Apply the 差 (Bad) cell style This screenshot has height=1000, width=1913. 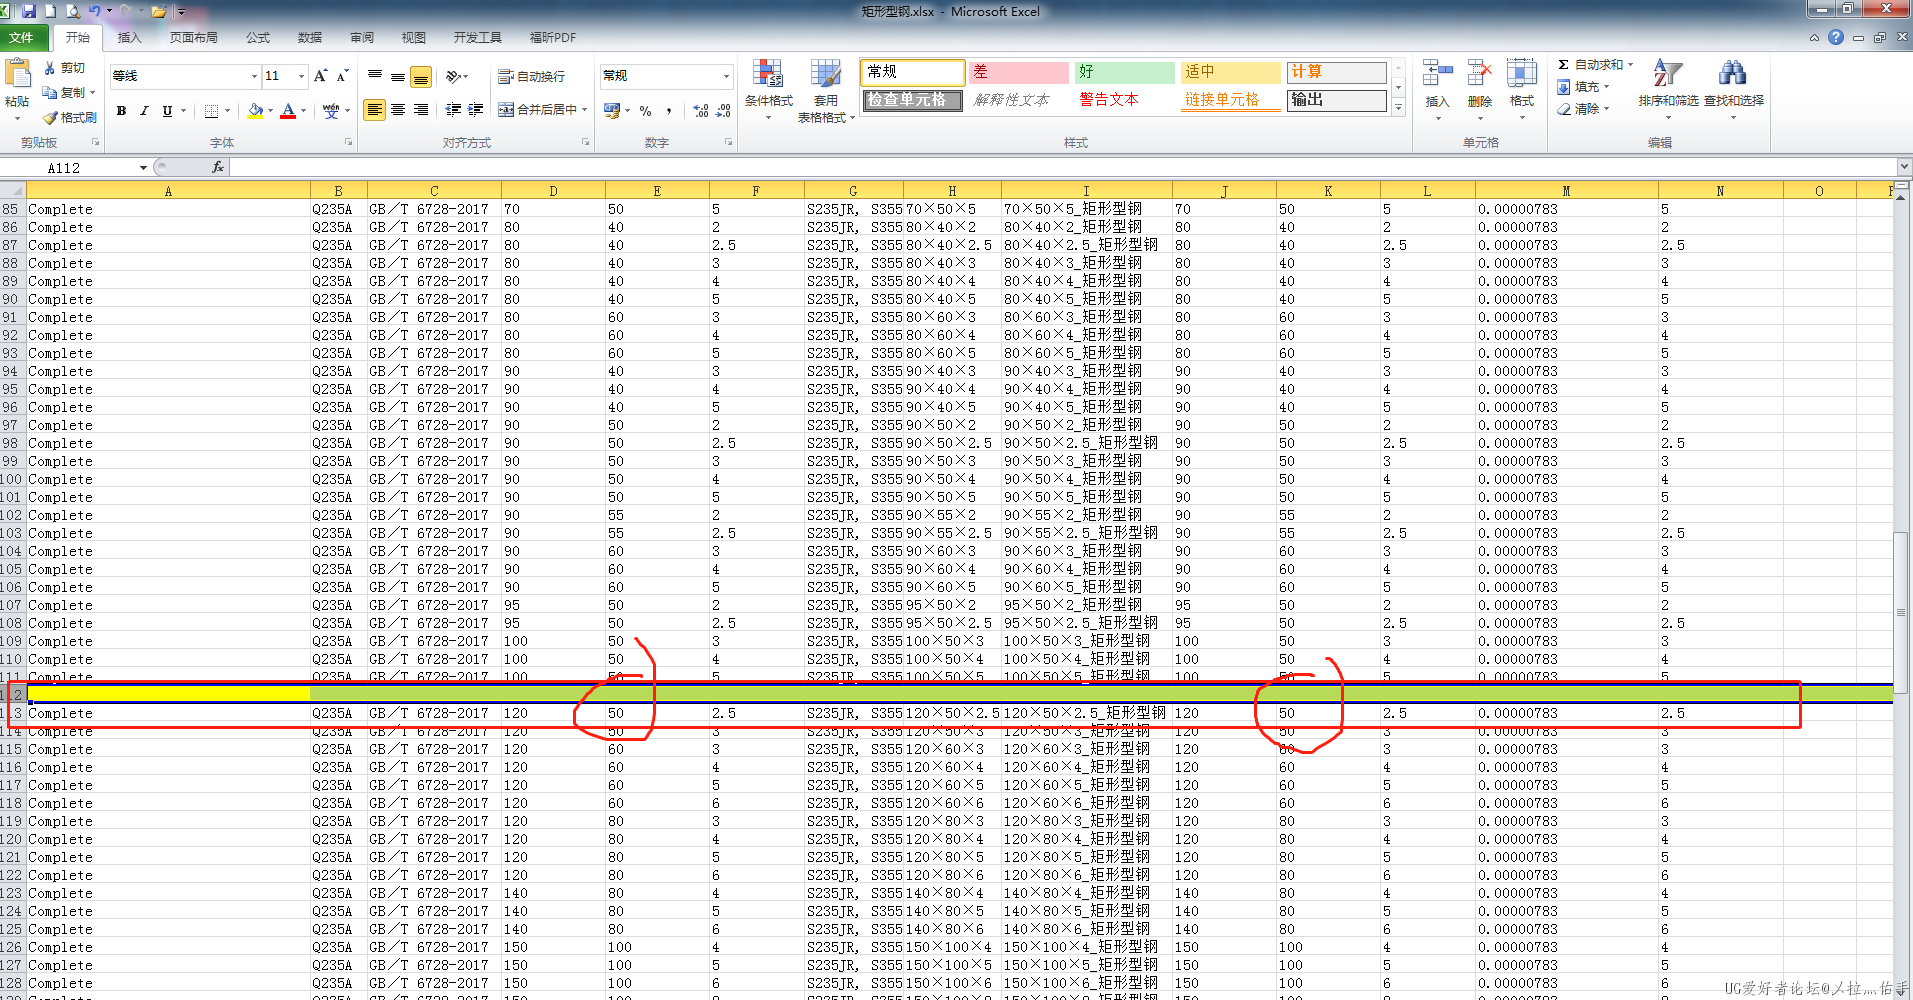[1019, 72]
